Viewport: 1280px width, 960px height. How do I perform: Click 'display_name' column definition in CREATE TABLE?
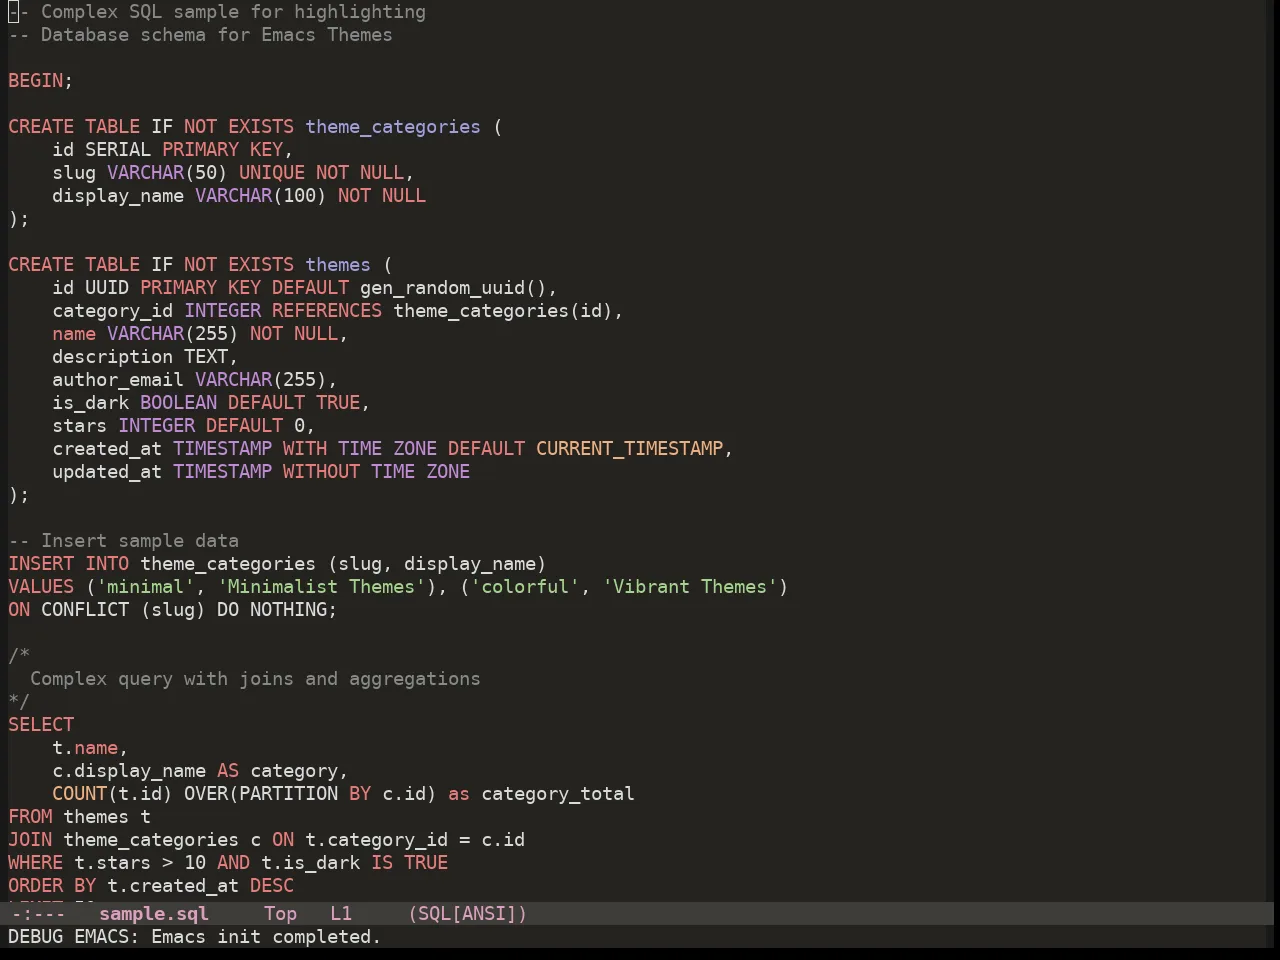tap(118, 196)
